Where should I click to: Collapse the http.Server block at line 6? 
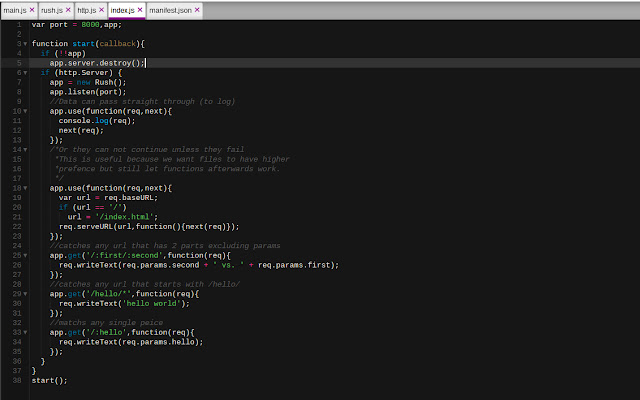click(25, 73)
